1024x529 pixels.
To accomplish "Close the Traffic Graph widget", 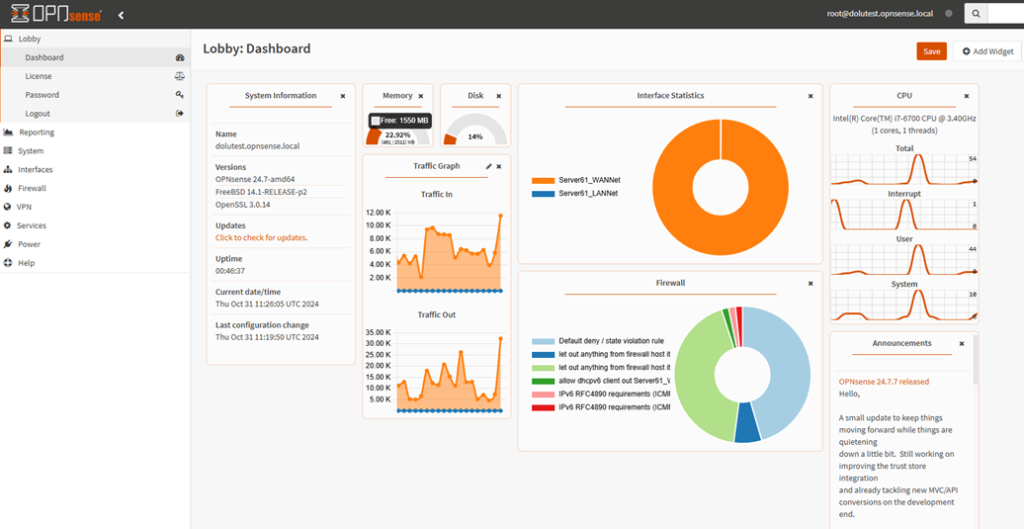I will point(499,167).
